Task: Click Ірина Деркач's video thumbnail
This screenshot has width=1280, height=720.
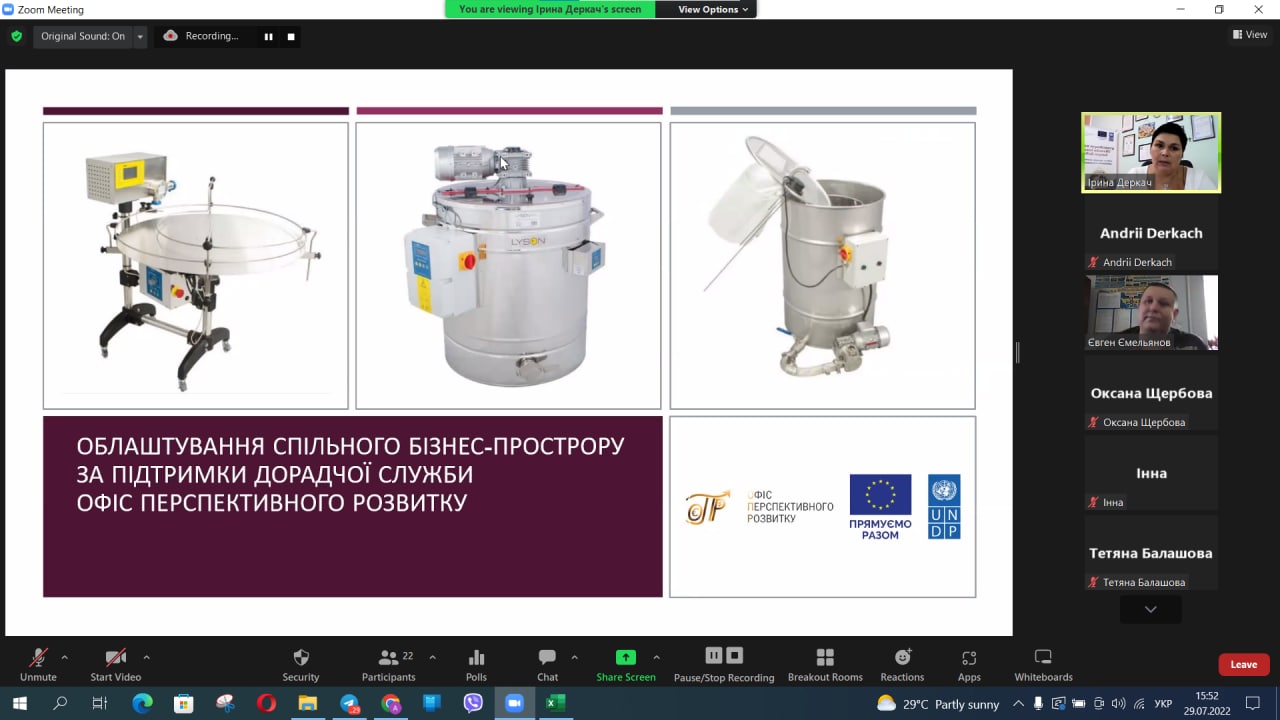Action: 1150,151
